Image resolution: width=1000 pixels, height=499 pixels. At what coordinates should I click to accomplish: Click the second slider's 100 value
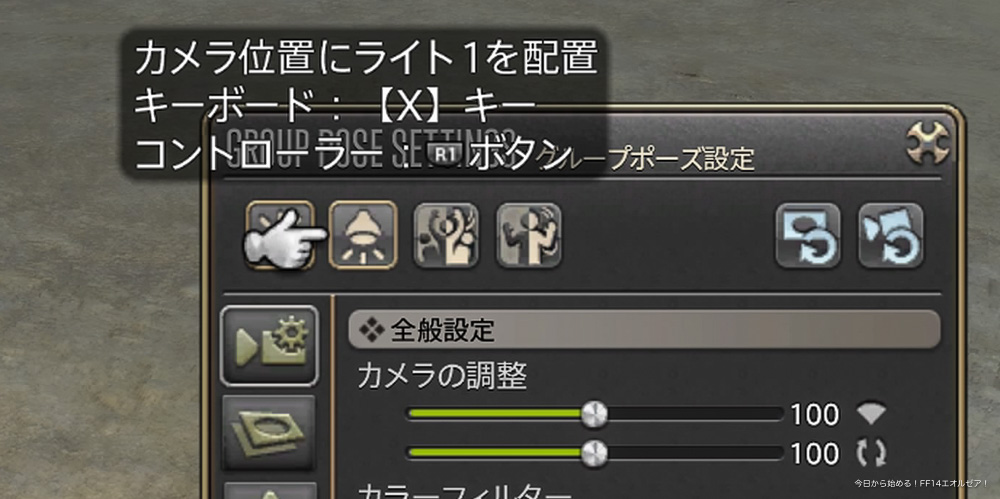814,454
